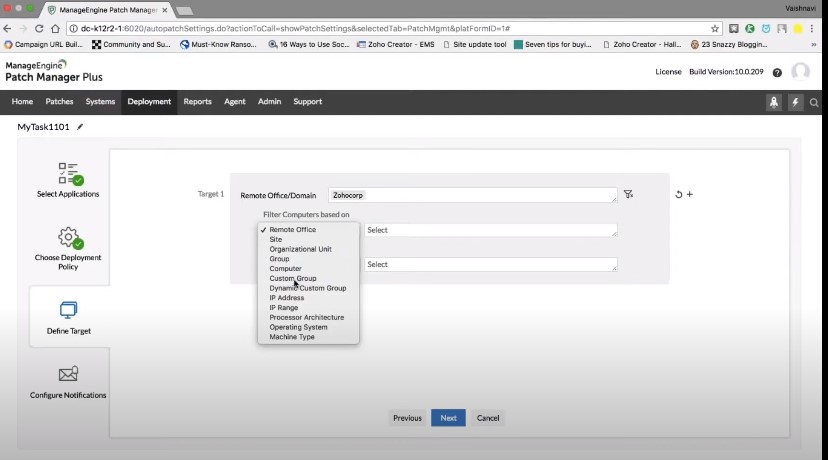Choose Processor Architecture filter option
The image size is (828, 460).
pos(308,317)
